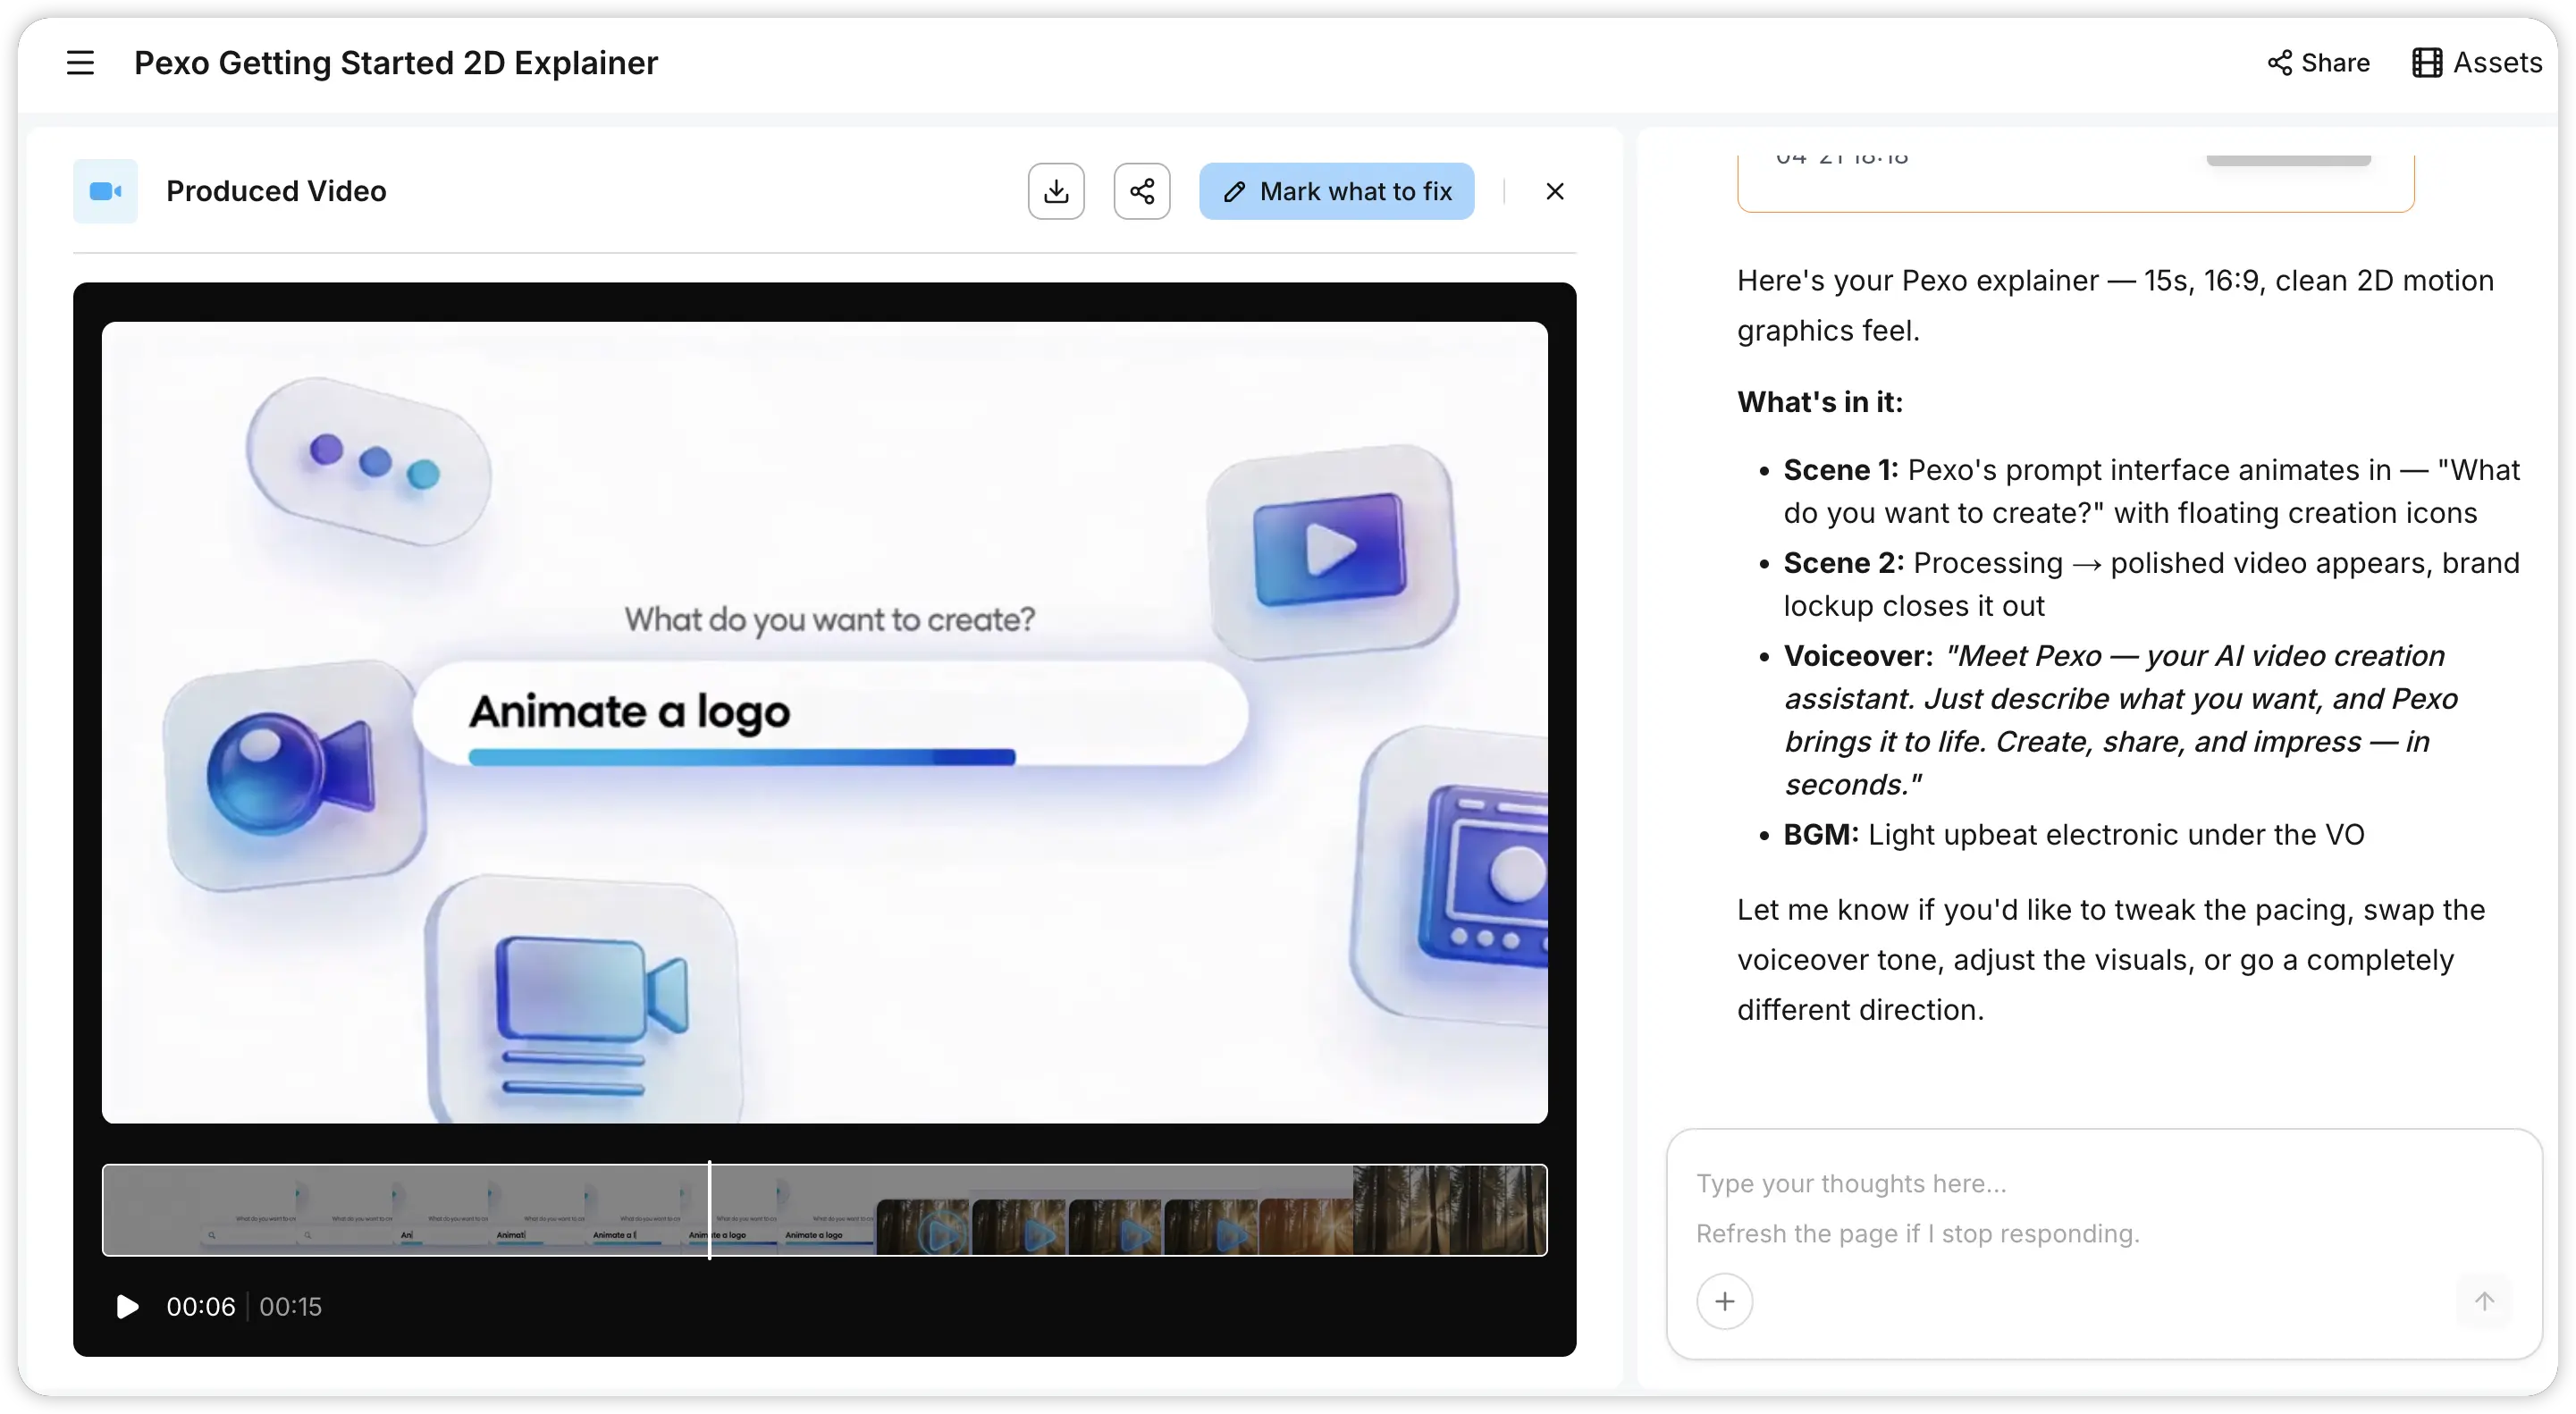Close the Produced Video panel
Viewport: 2576px width, 1414px height.
point(1554,191)
